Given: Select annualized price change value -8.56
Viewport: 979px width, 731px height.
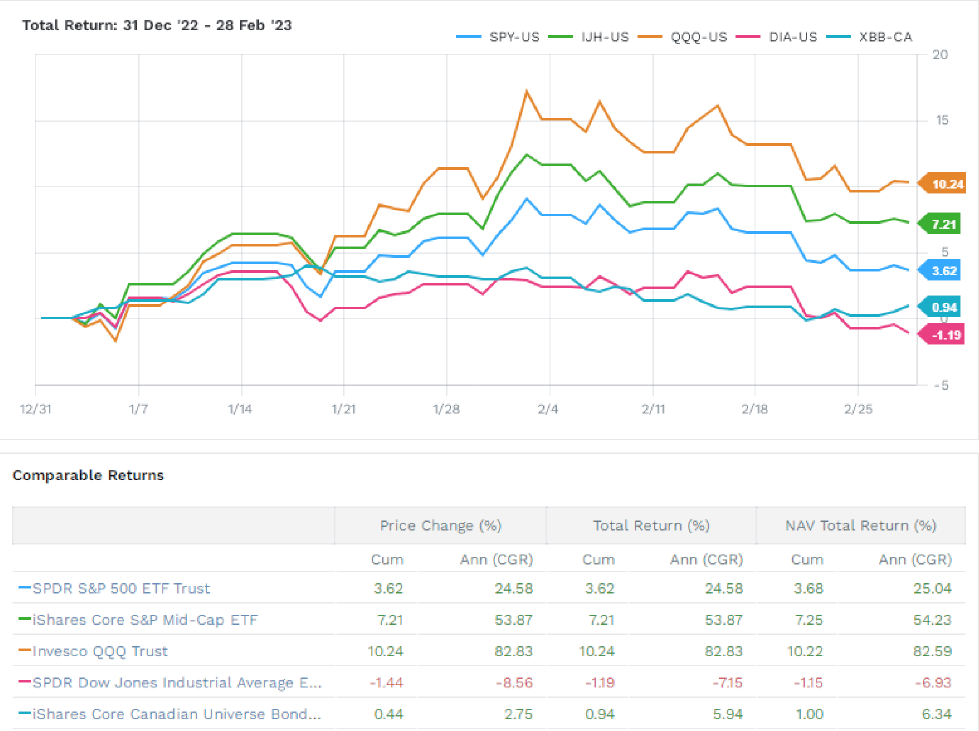Looking at the screenshot, I should [x=514, y=682].
